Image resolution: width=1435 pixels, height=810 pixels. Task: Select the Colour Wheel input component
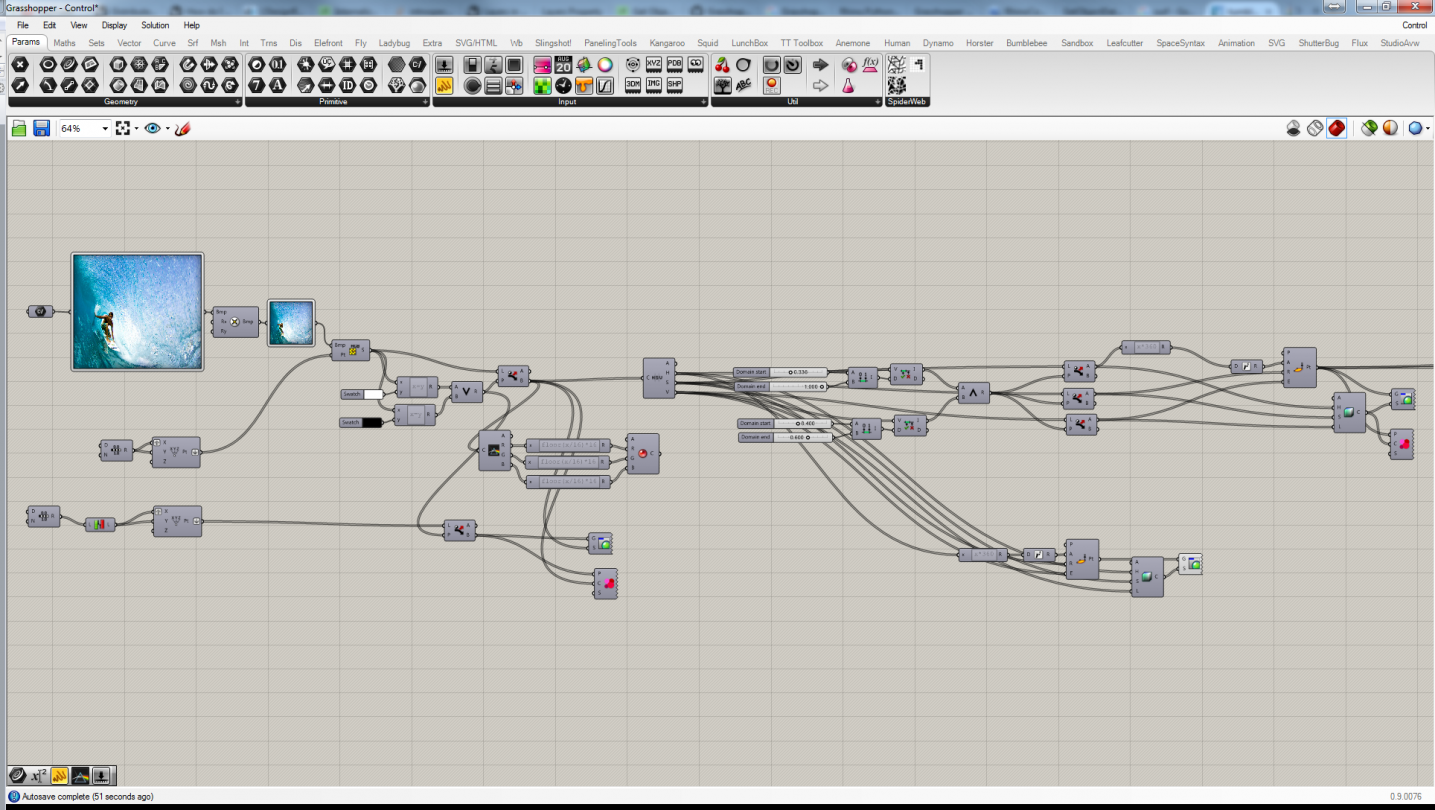(605, 65)
